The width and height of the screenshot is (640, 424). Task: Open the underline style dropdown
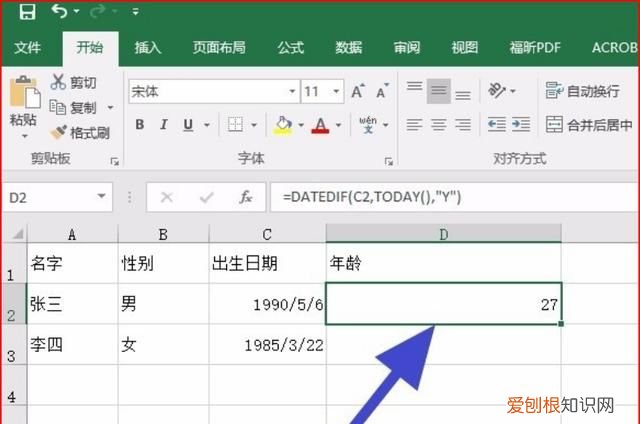coord(207,125)
